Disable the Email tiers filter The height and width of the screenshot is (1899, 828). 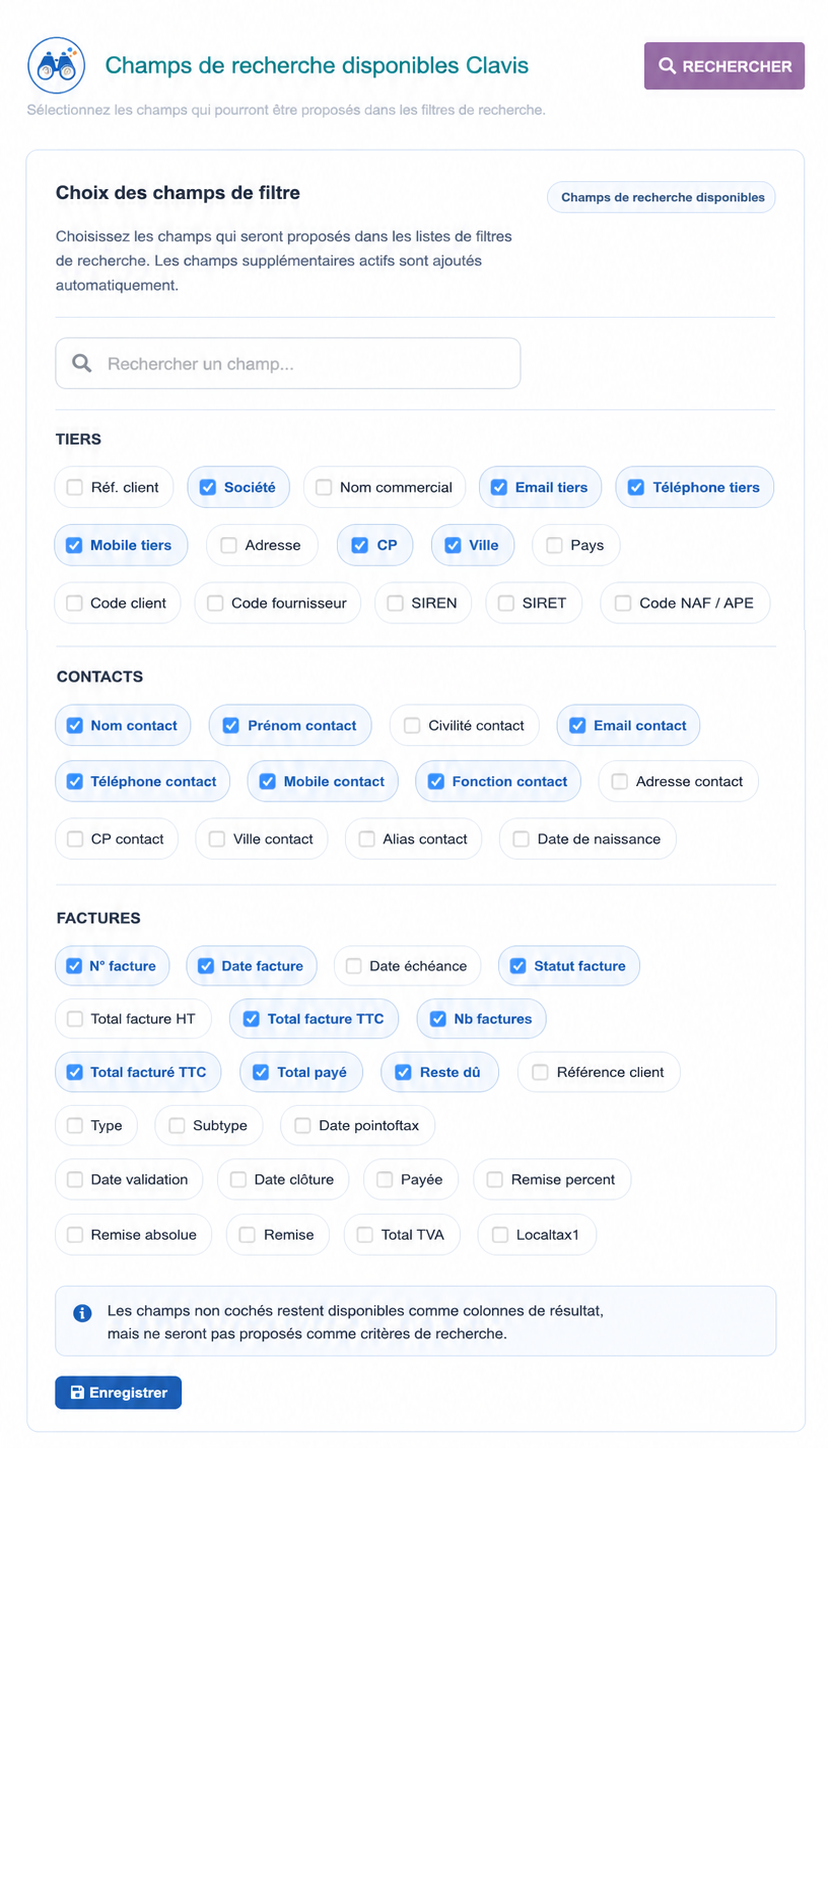tap(499, 487)
